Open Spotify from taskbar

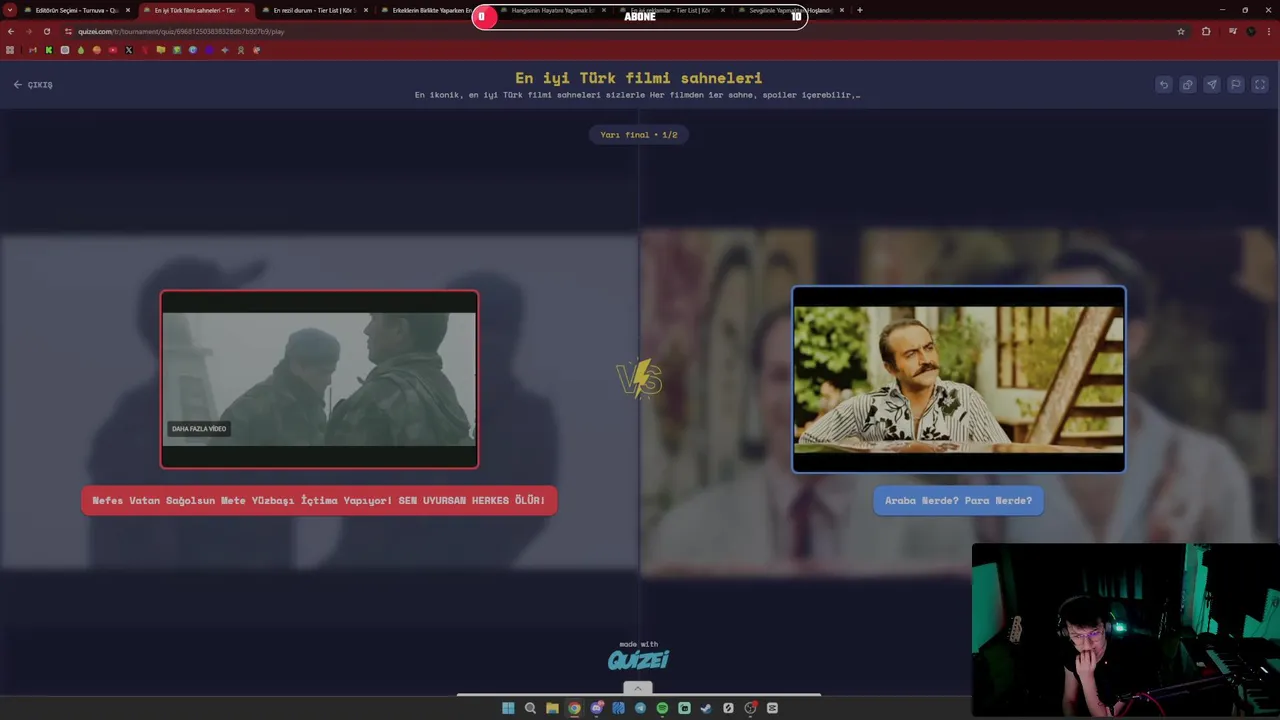coord(662,708)
